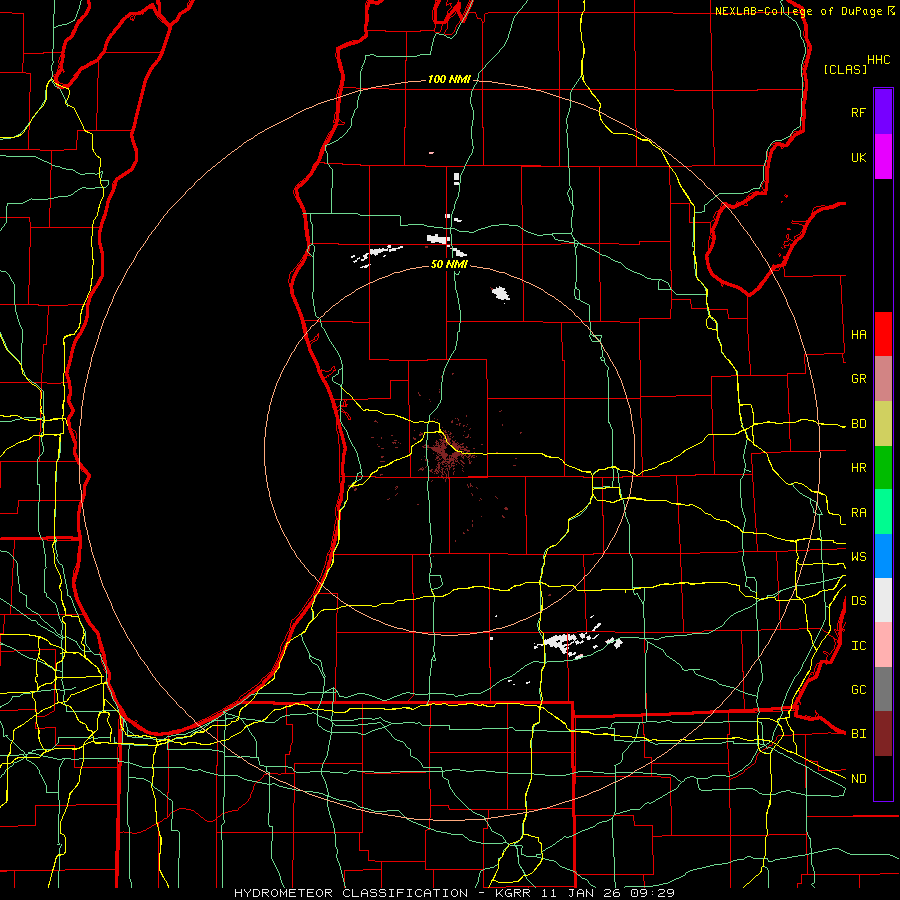Click the HYDROMETEOR CLASSIFICATION title text
The width and height of the screenshot is (900, 900).
click(351, 893)
